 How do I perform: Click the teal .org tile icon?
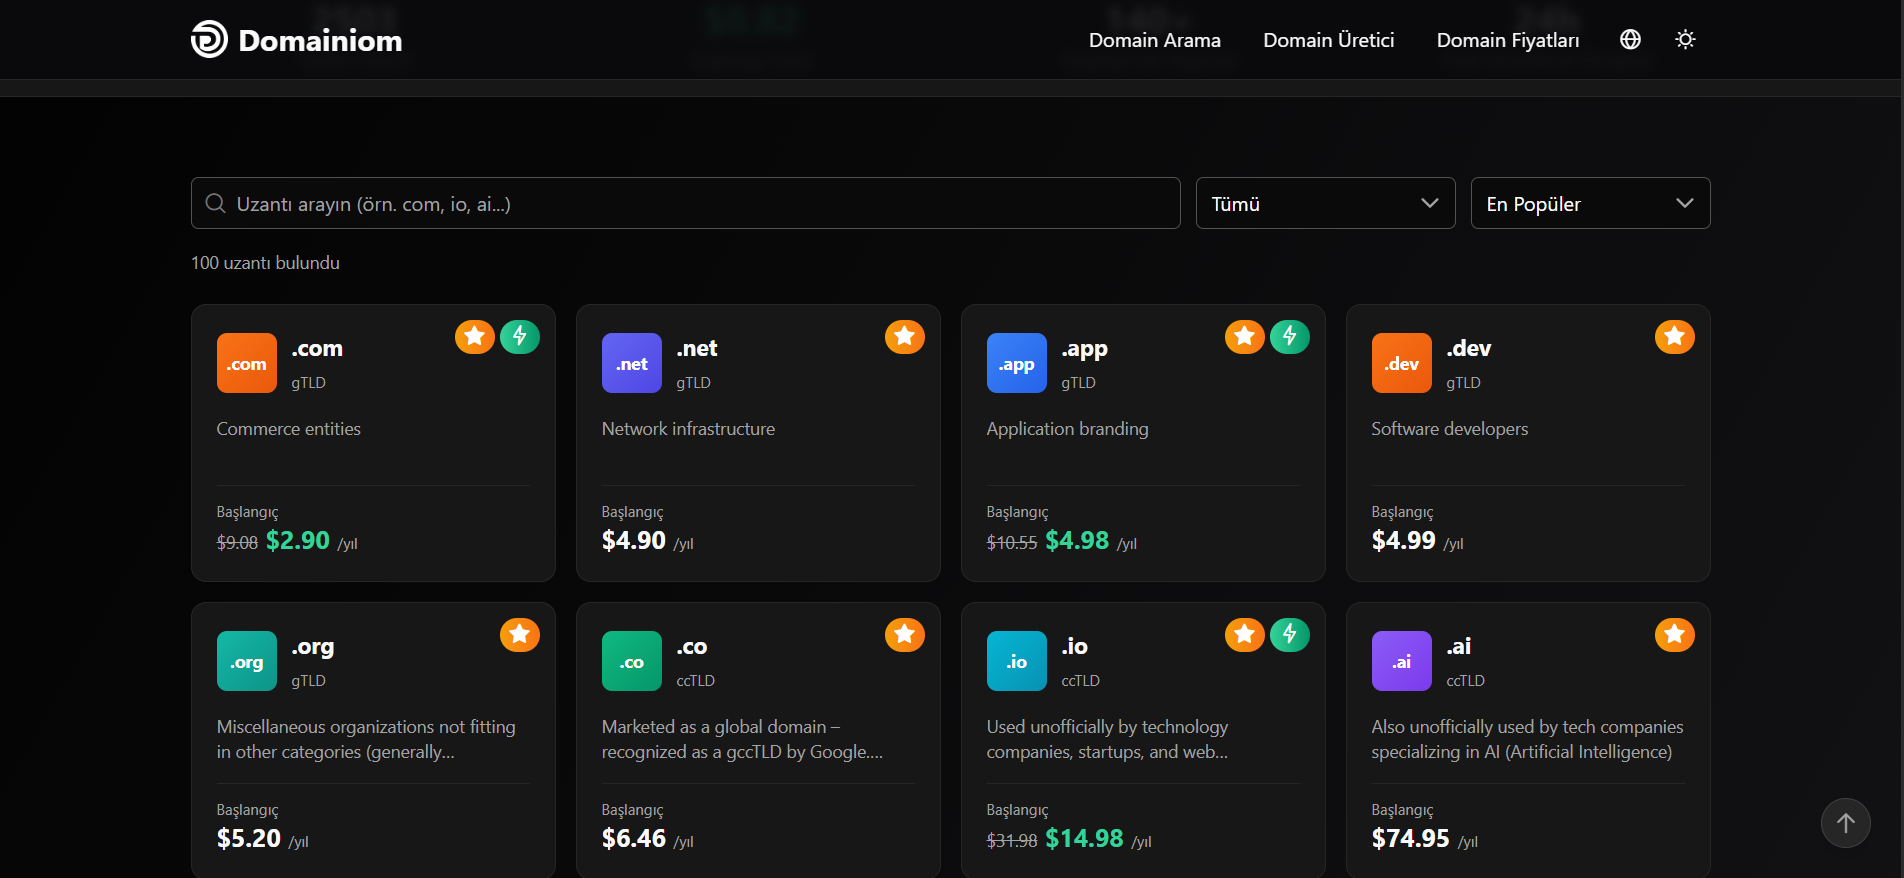click(247, 661)
